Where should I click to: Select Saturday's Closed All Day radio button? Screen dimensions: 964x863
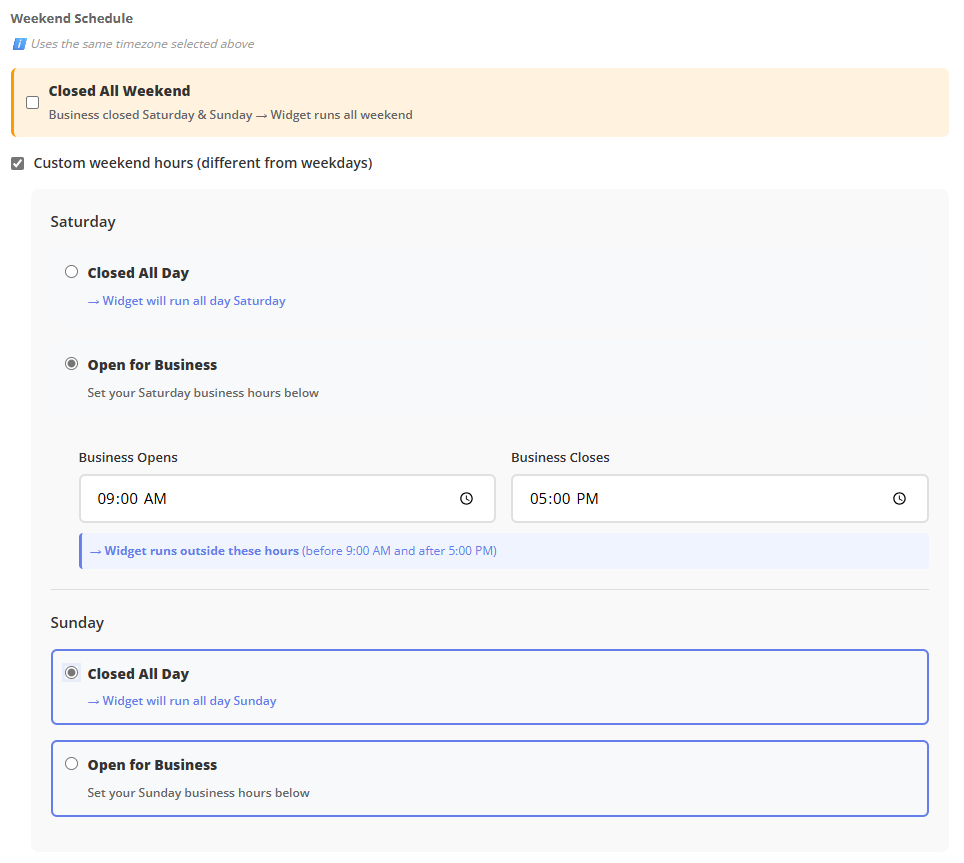[71, 272]
